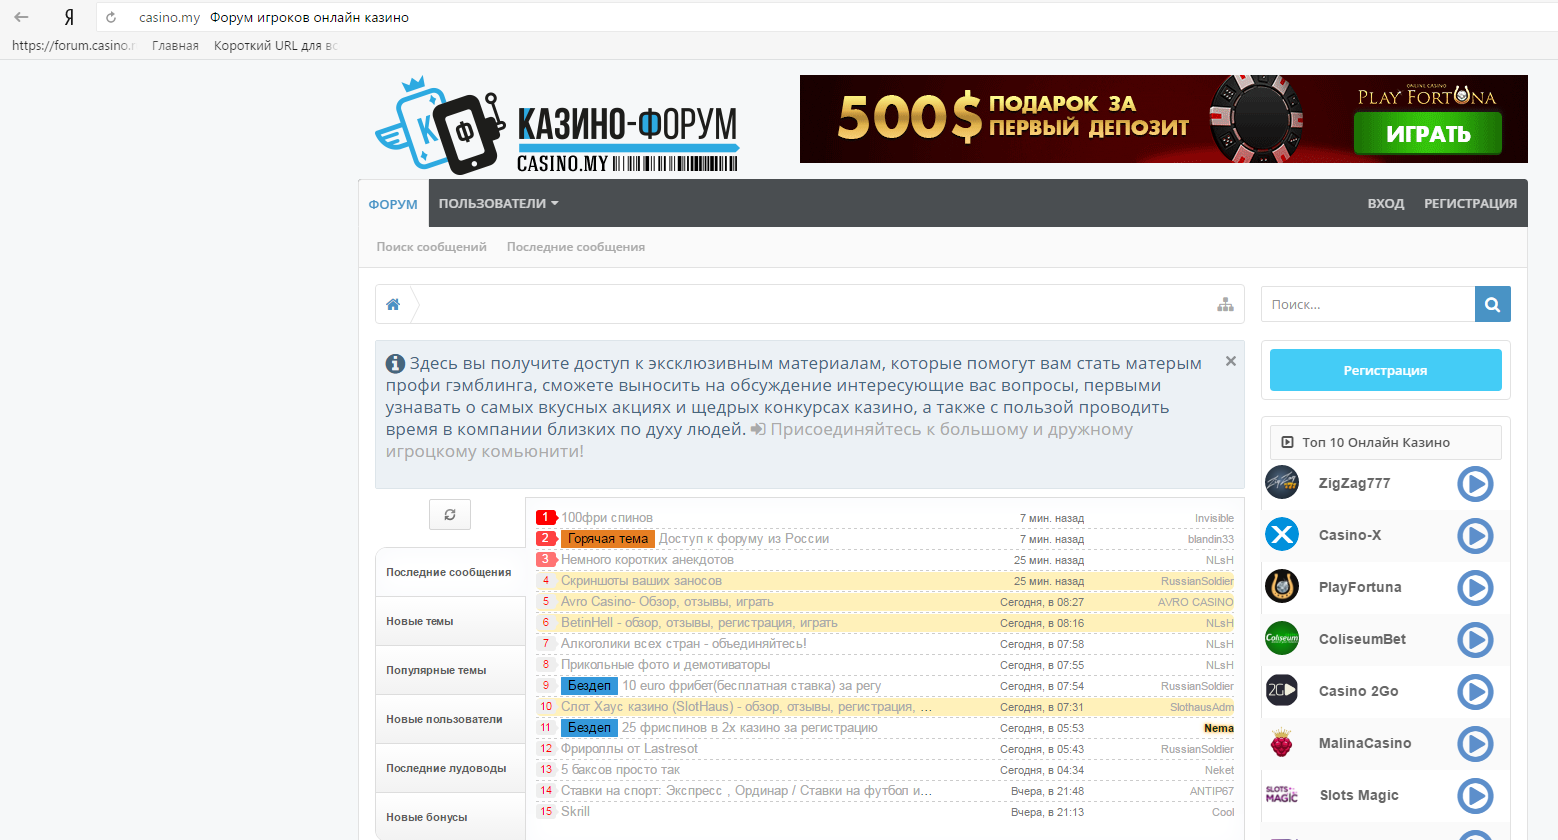Open user profile Nema
The height and width of the screenshot is (840, 1558).
pyautogui.click(x=1218, y=728)
